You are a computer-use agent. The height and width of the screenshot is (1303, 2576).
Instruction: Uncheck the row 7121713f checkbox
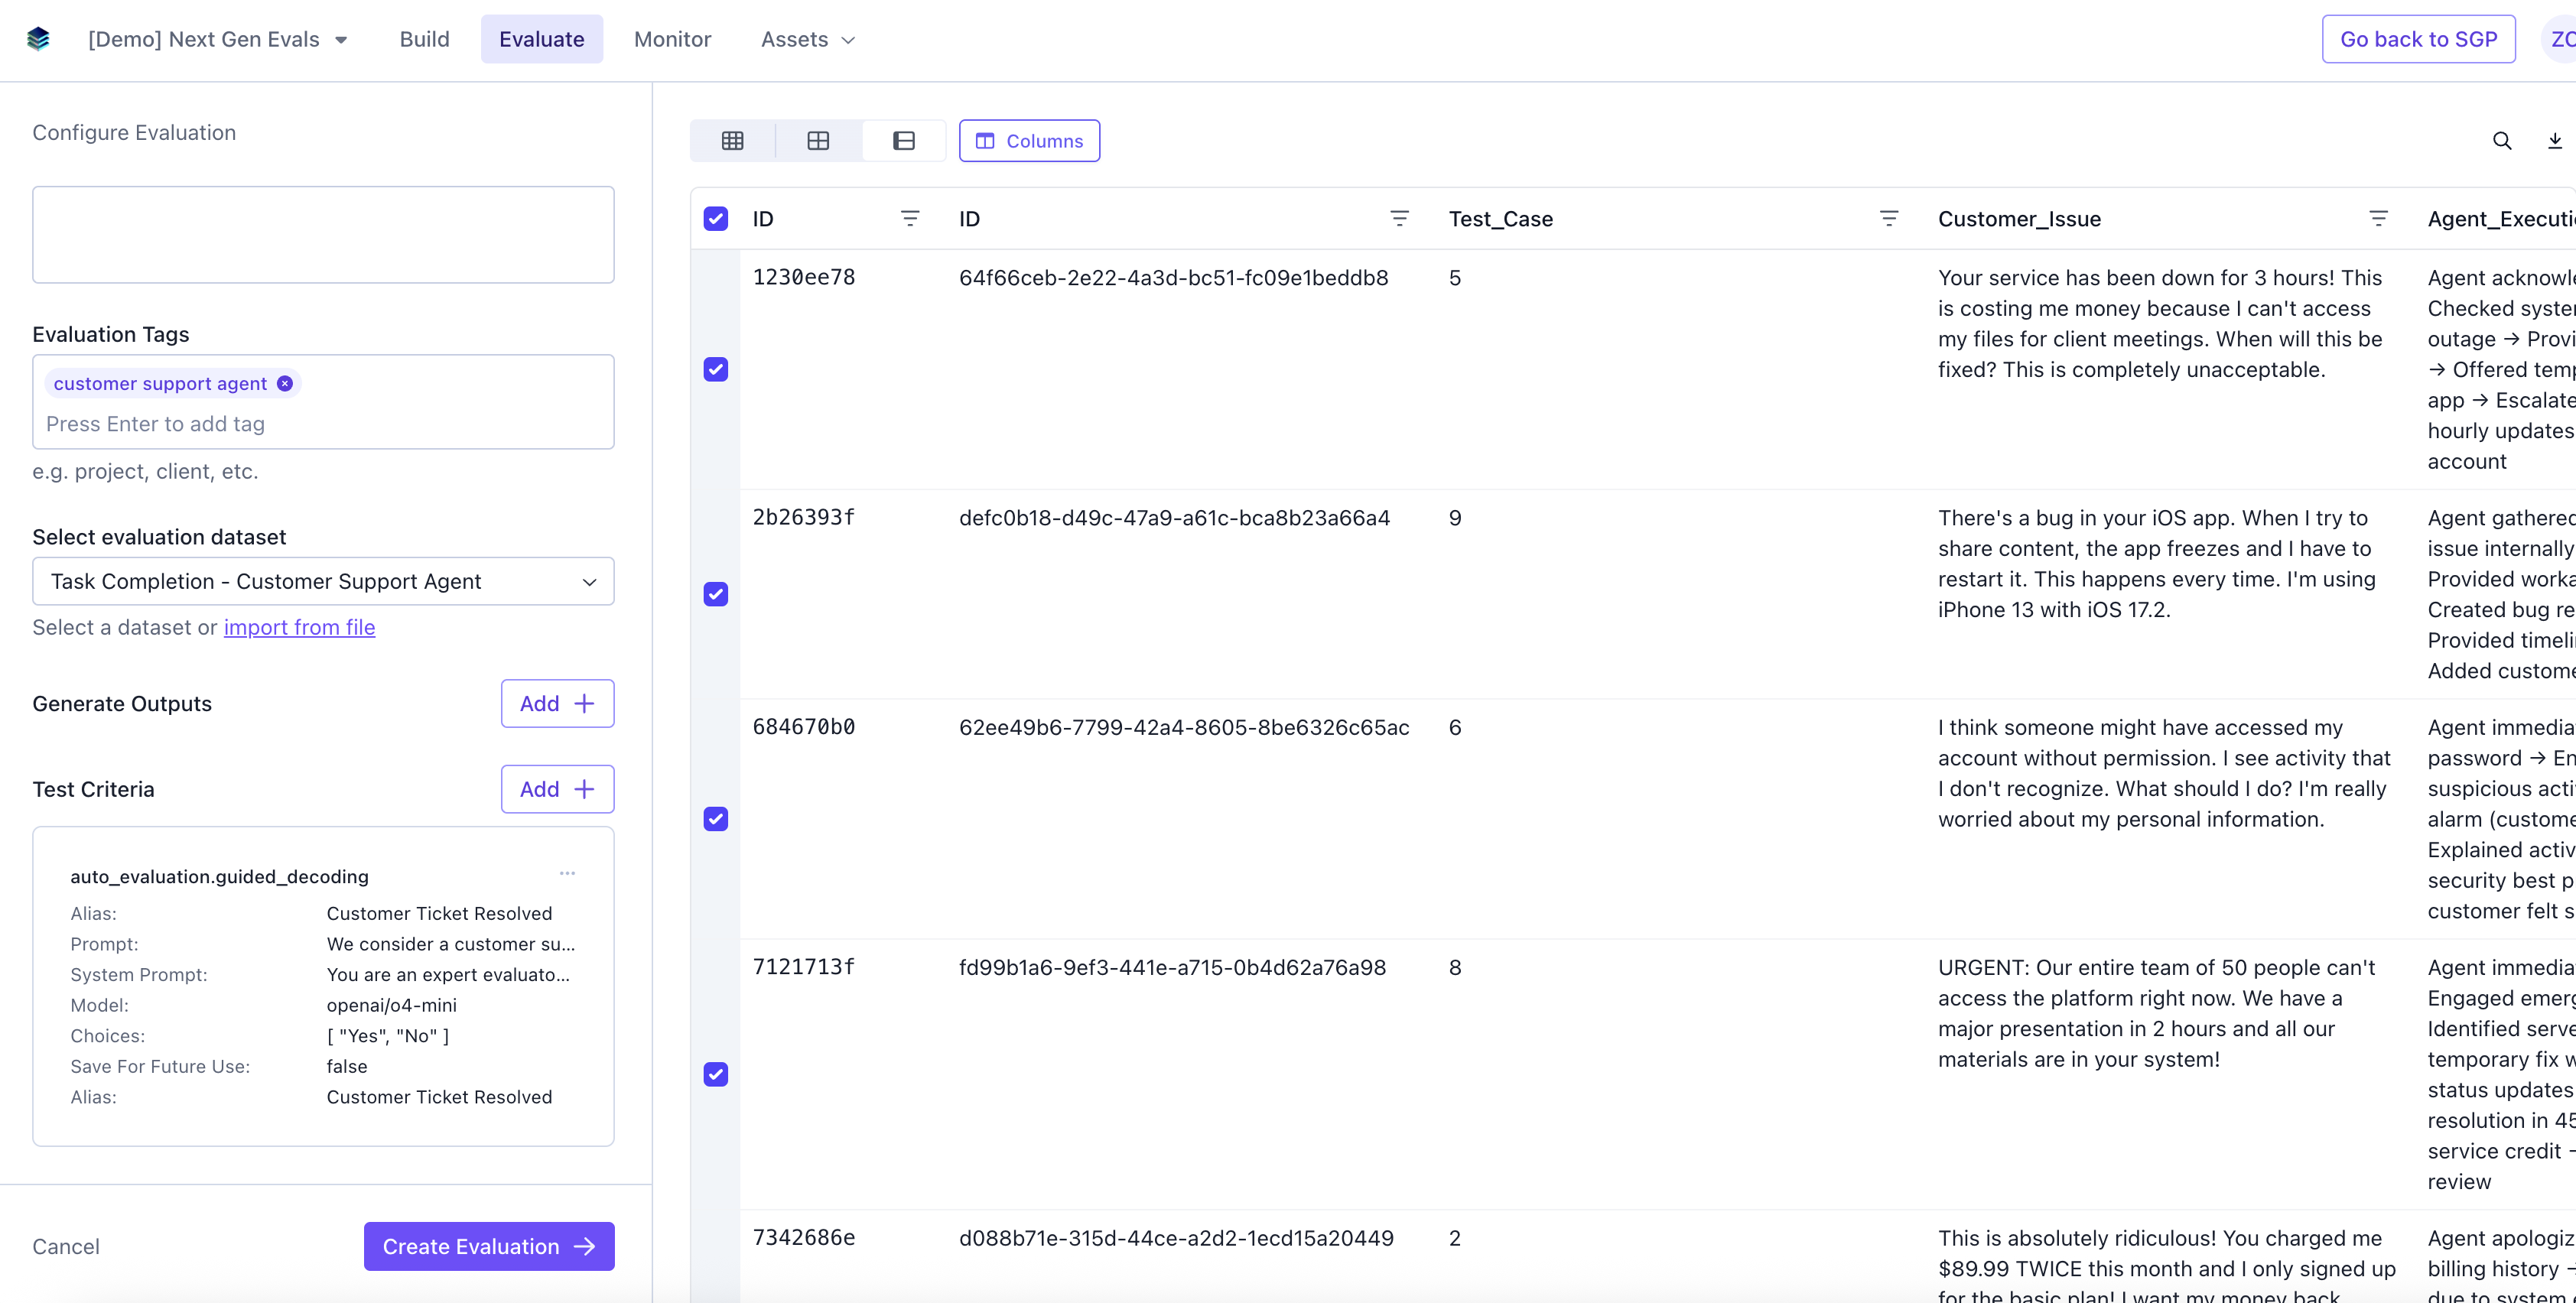[x=716, y=1075]
